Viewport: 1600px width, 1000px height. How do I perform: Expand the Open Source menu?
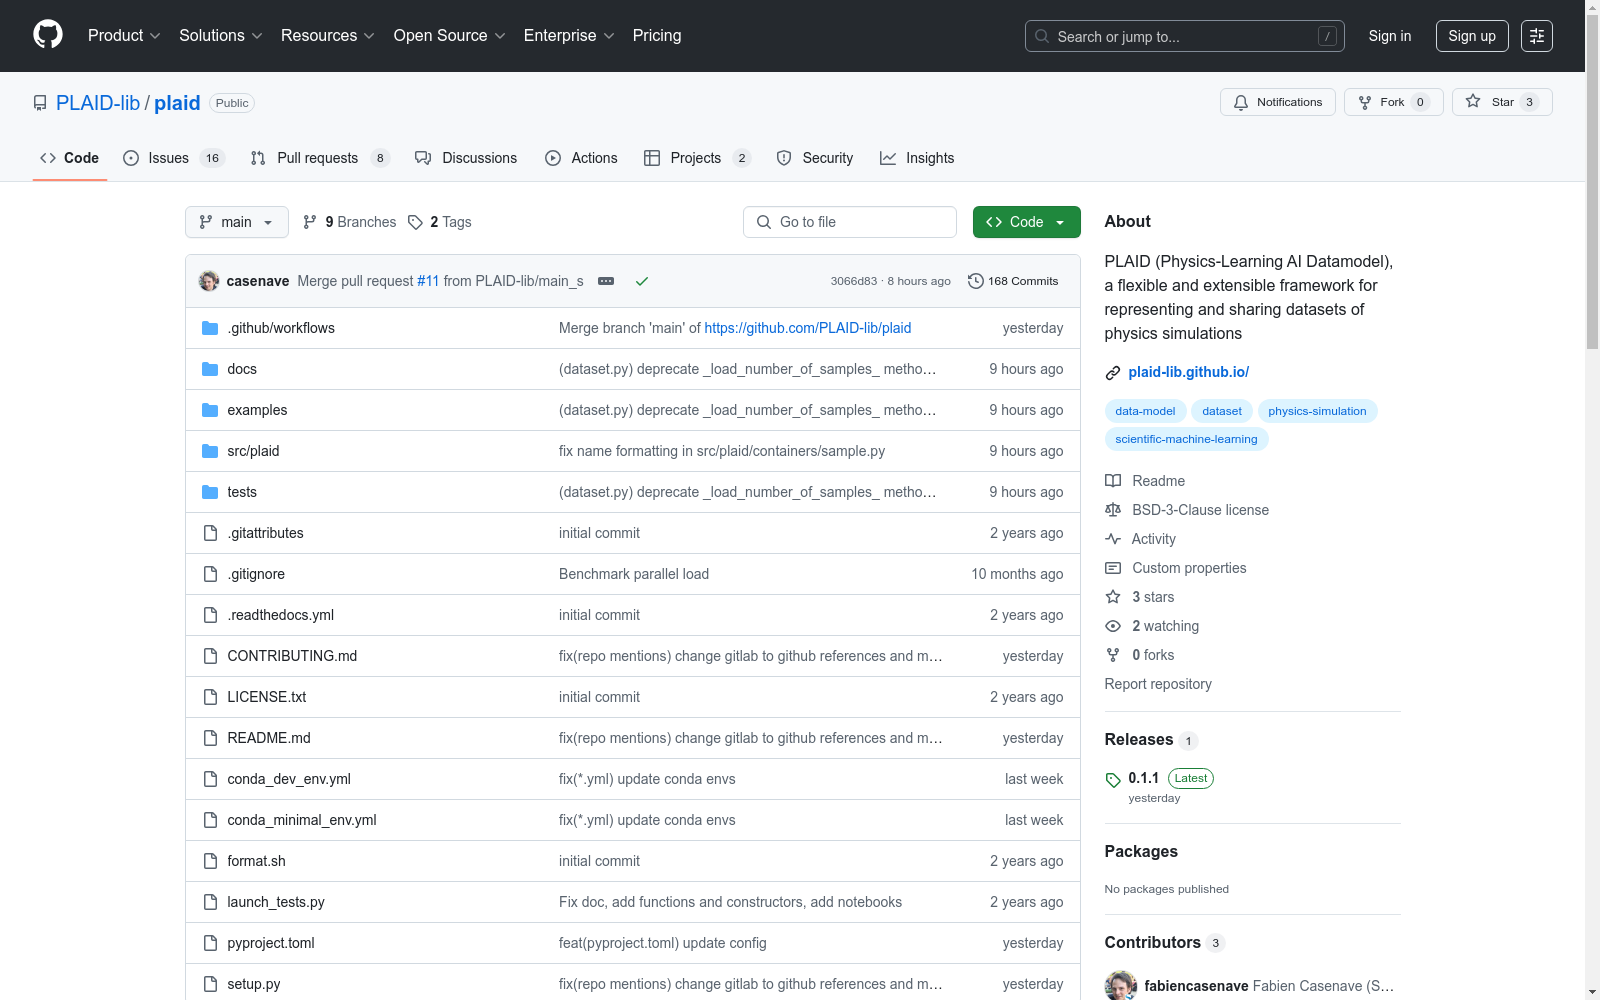450,36
